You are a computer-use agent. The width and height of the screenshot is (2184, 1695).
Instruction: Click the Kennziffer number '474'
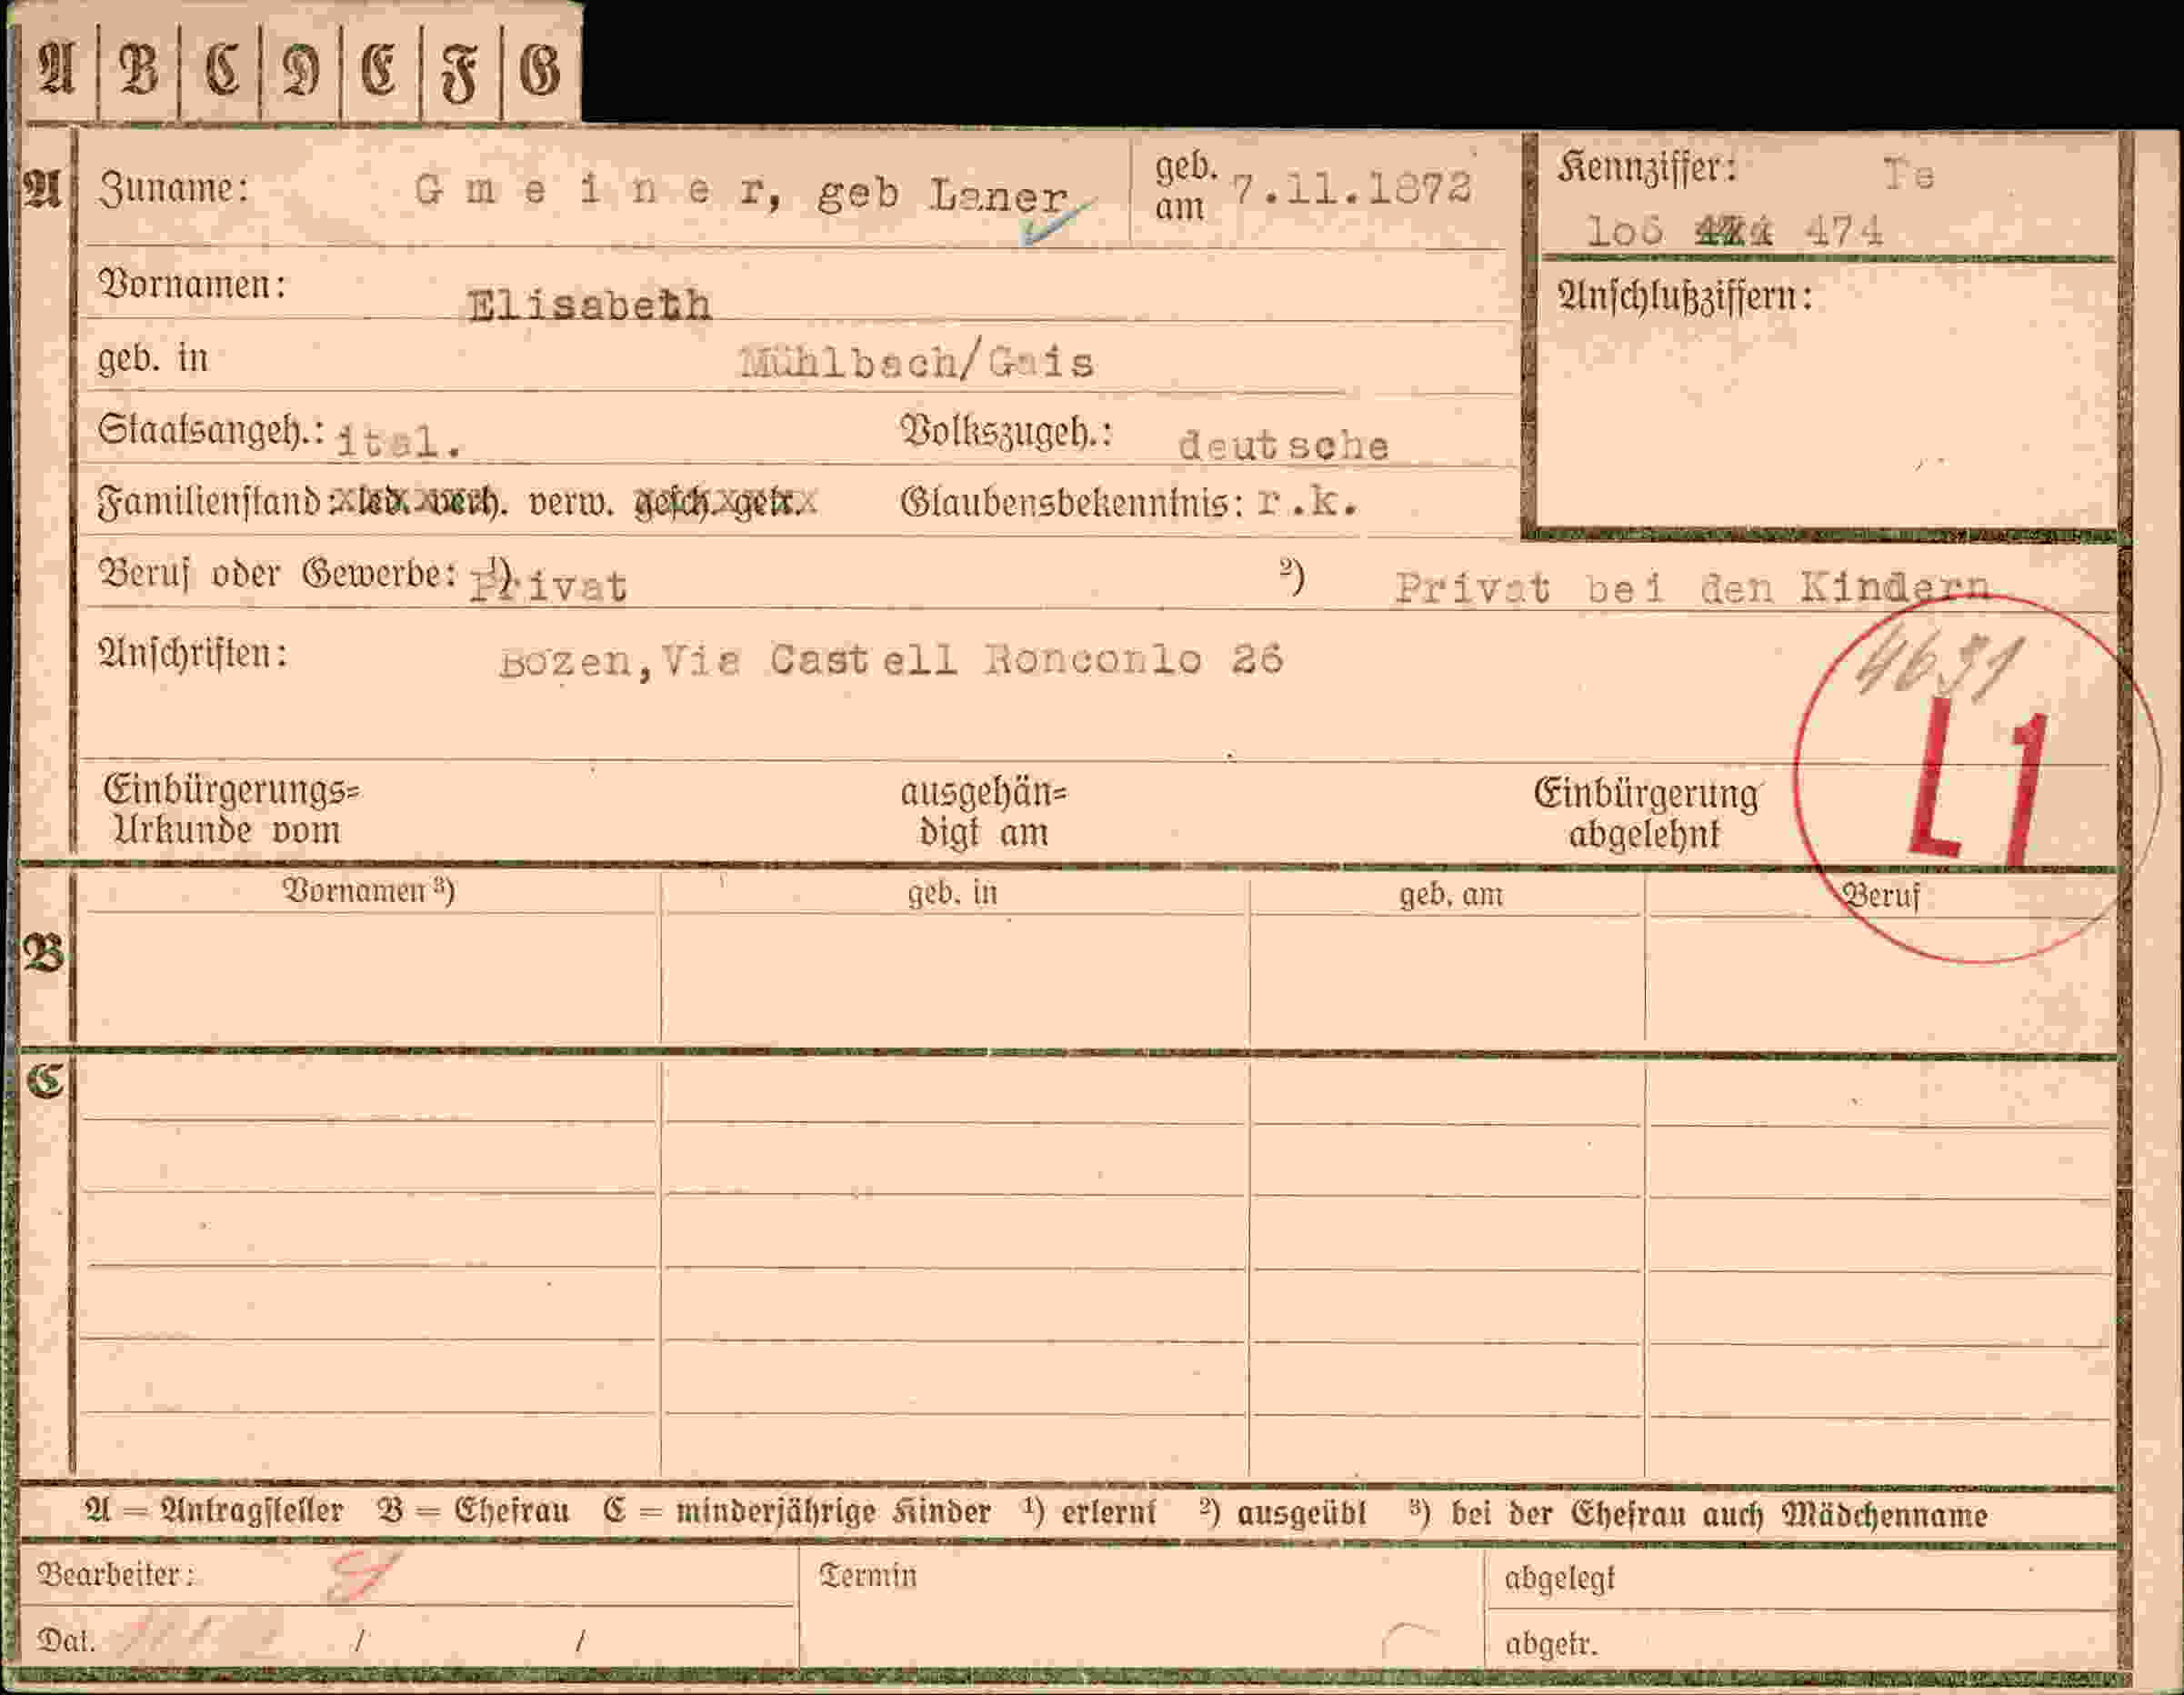click(1844, 232)
